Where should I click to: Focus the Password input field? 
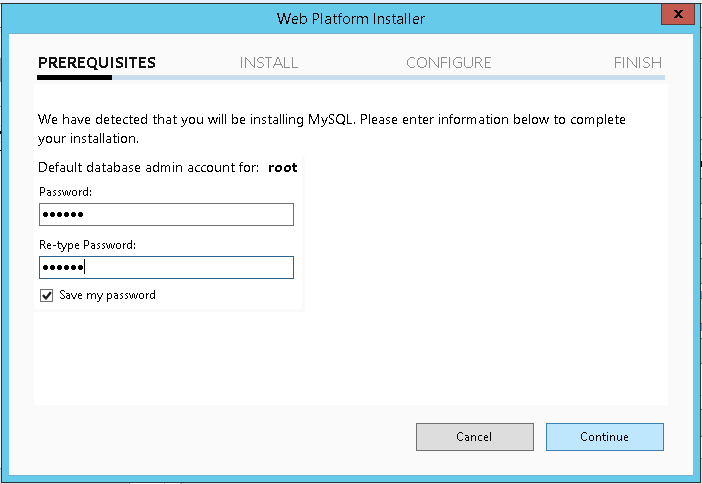166,215
